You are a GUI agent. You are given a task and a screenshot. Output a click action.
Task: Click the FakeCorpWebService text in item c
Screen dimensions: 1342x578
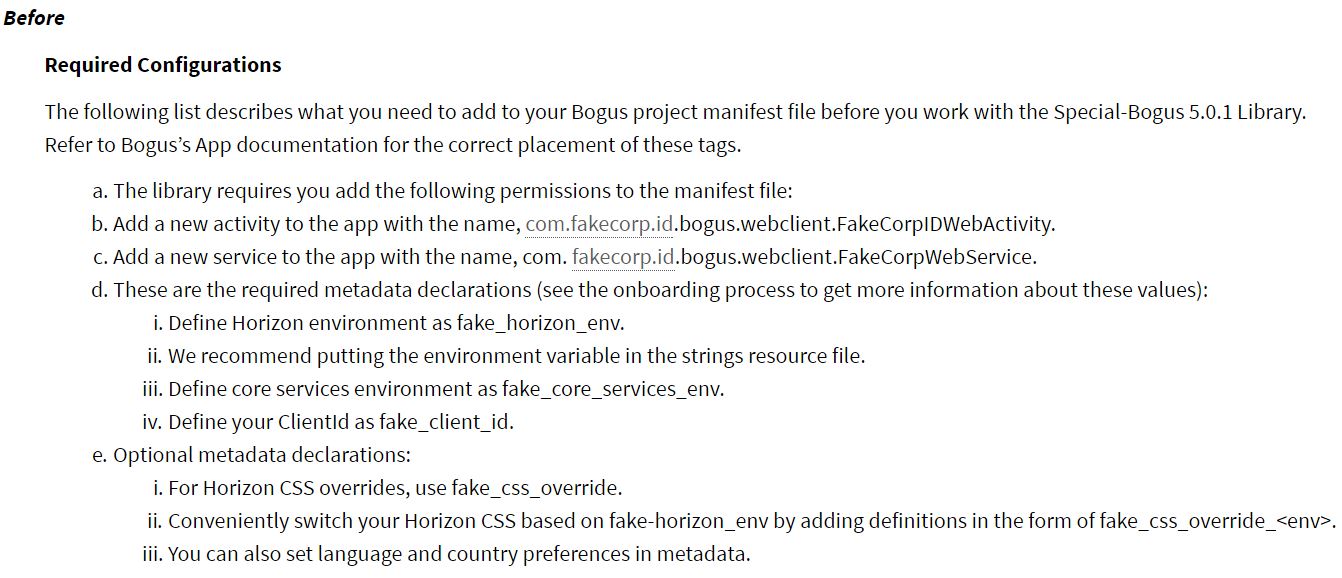click(x=936, y=257)
